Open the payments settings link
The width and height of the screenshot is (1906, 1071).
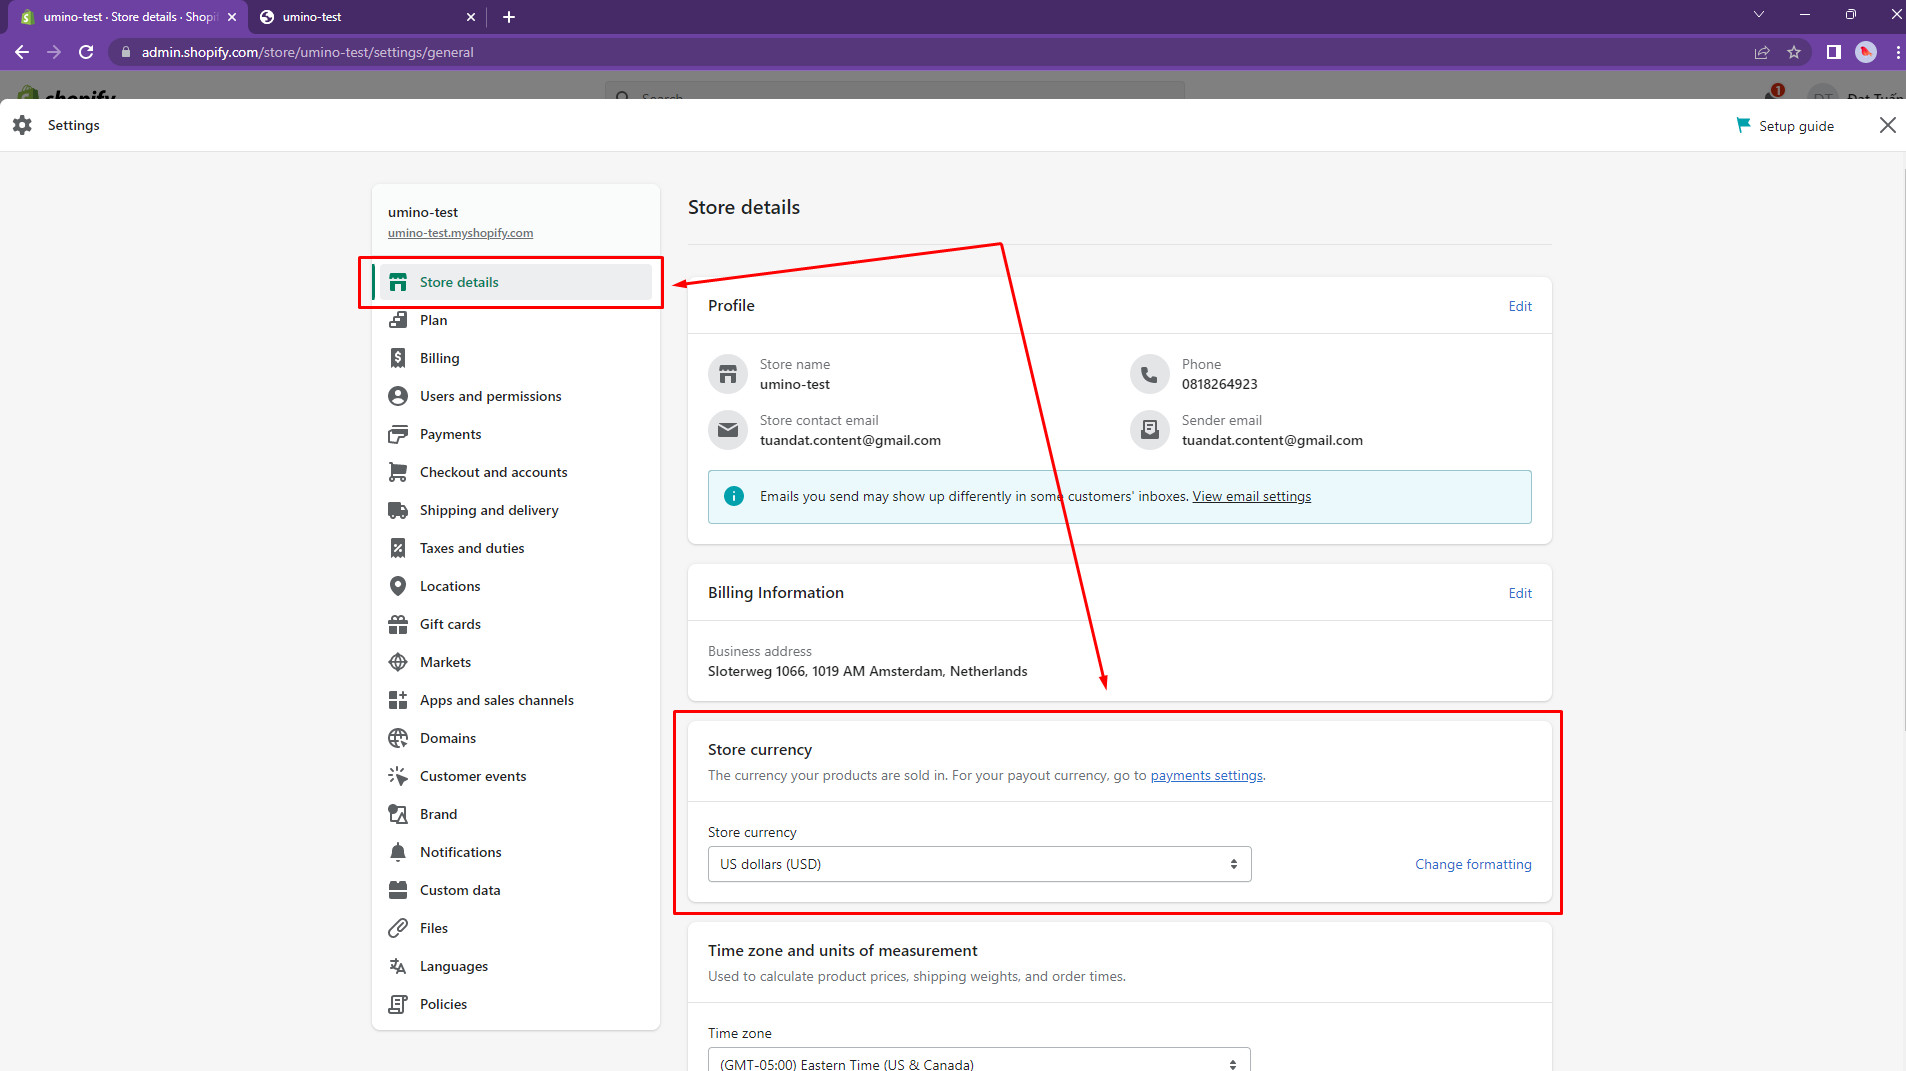click(1206, 775)
